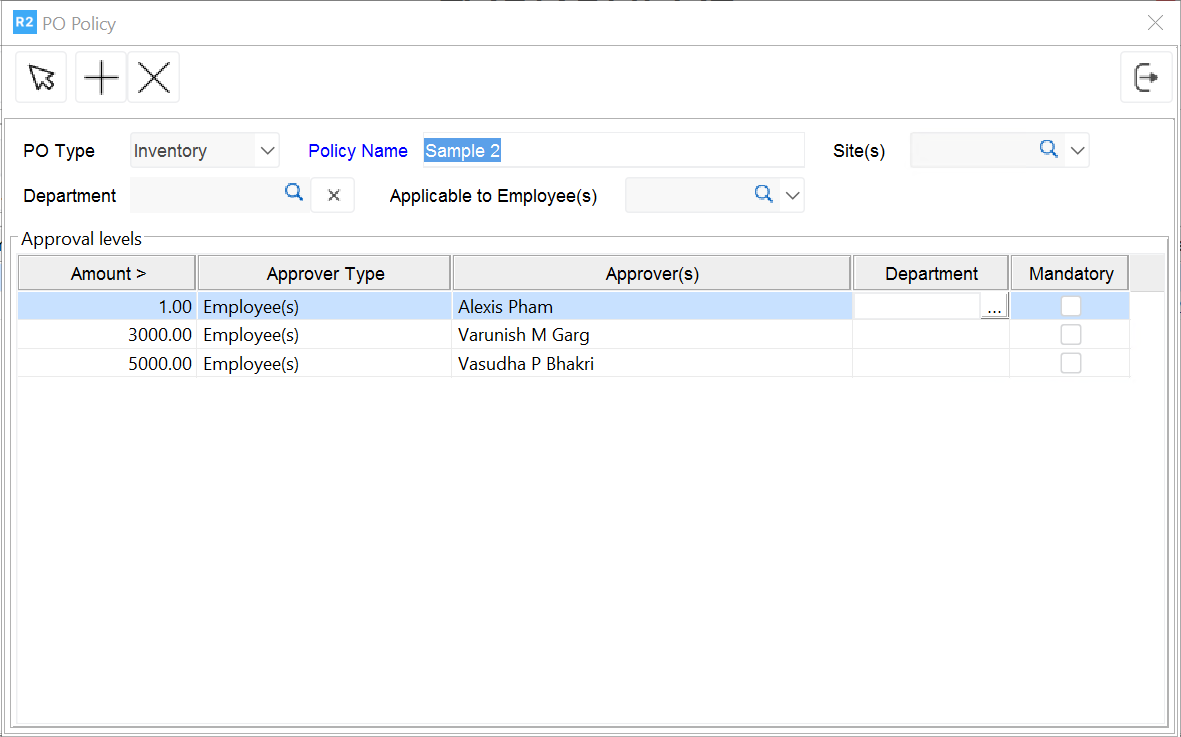
Task: Clear the Department field with x button
Action: coord(333,196)
